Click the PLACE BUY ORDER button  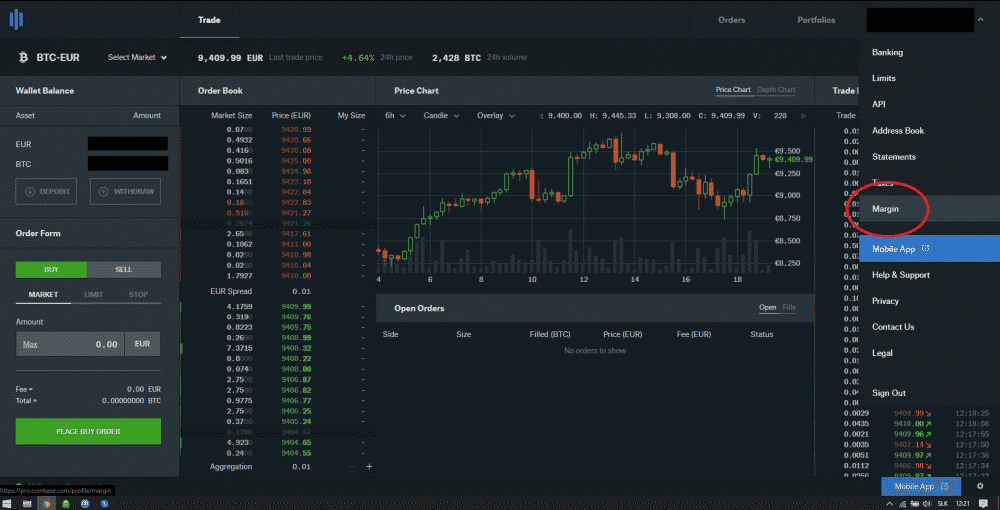pyautogui.click(x=88, y=432)
